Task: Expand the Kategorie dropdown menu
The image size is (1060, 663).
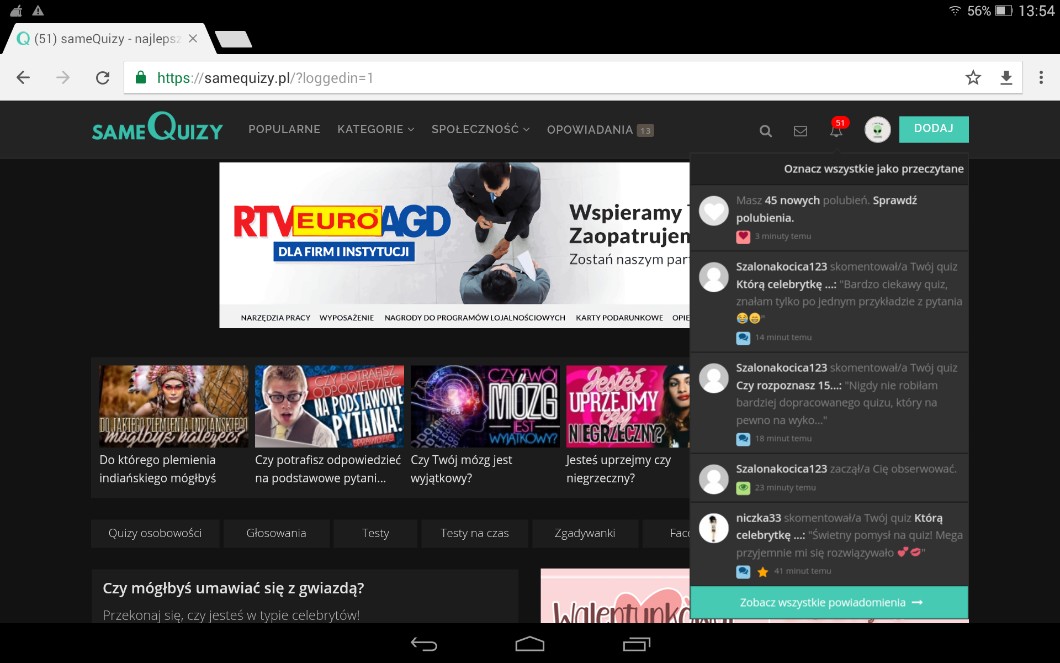Action: click(375, 129)
